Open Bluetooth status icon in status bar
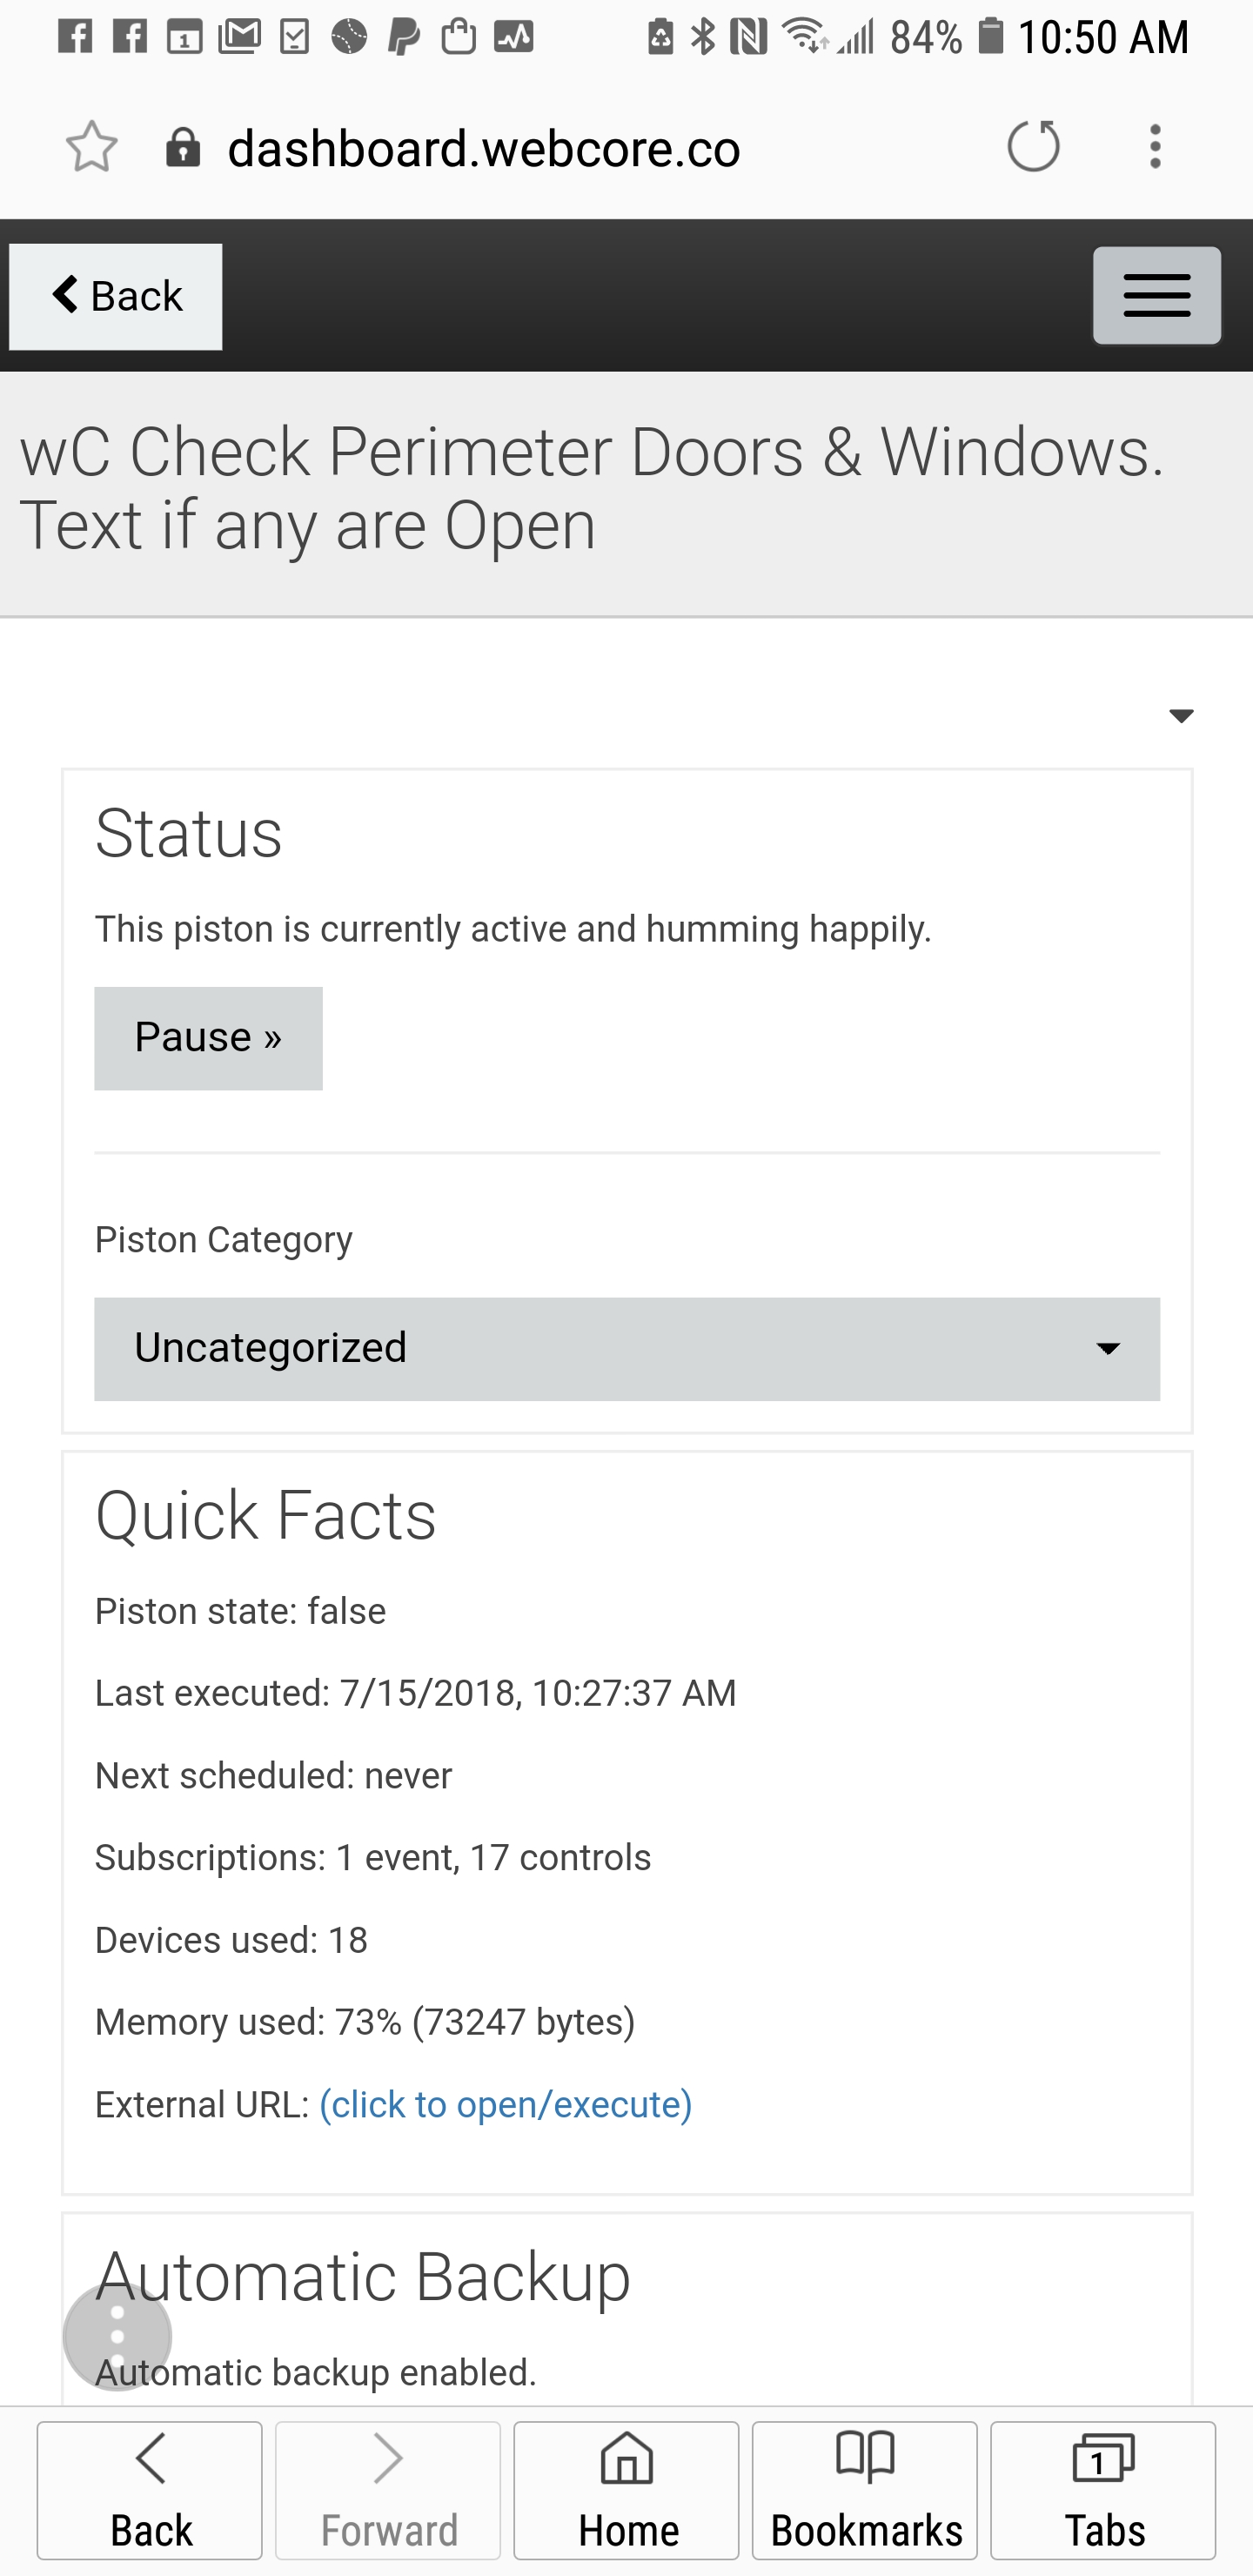 click(x=704, y=37)
